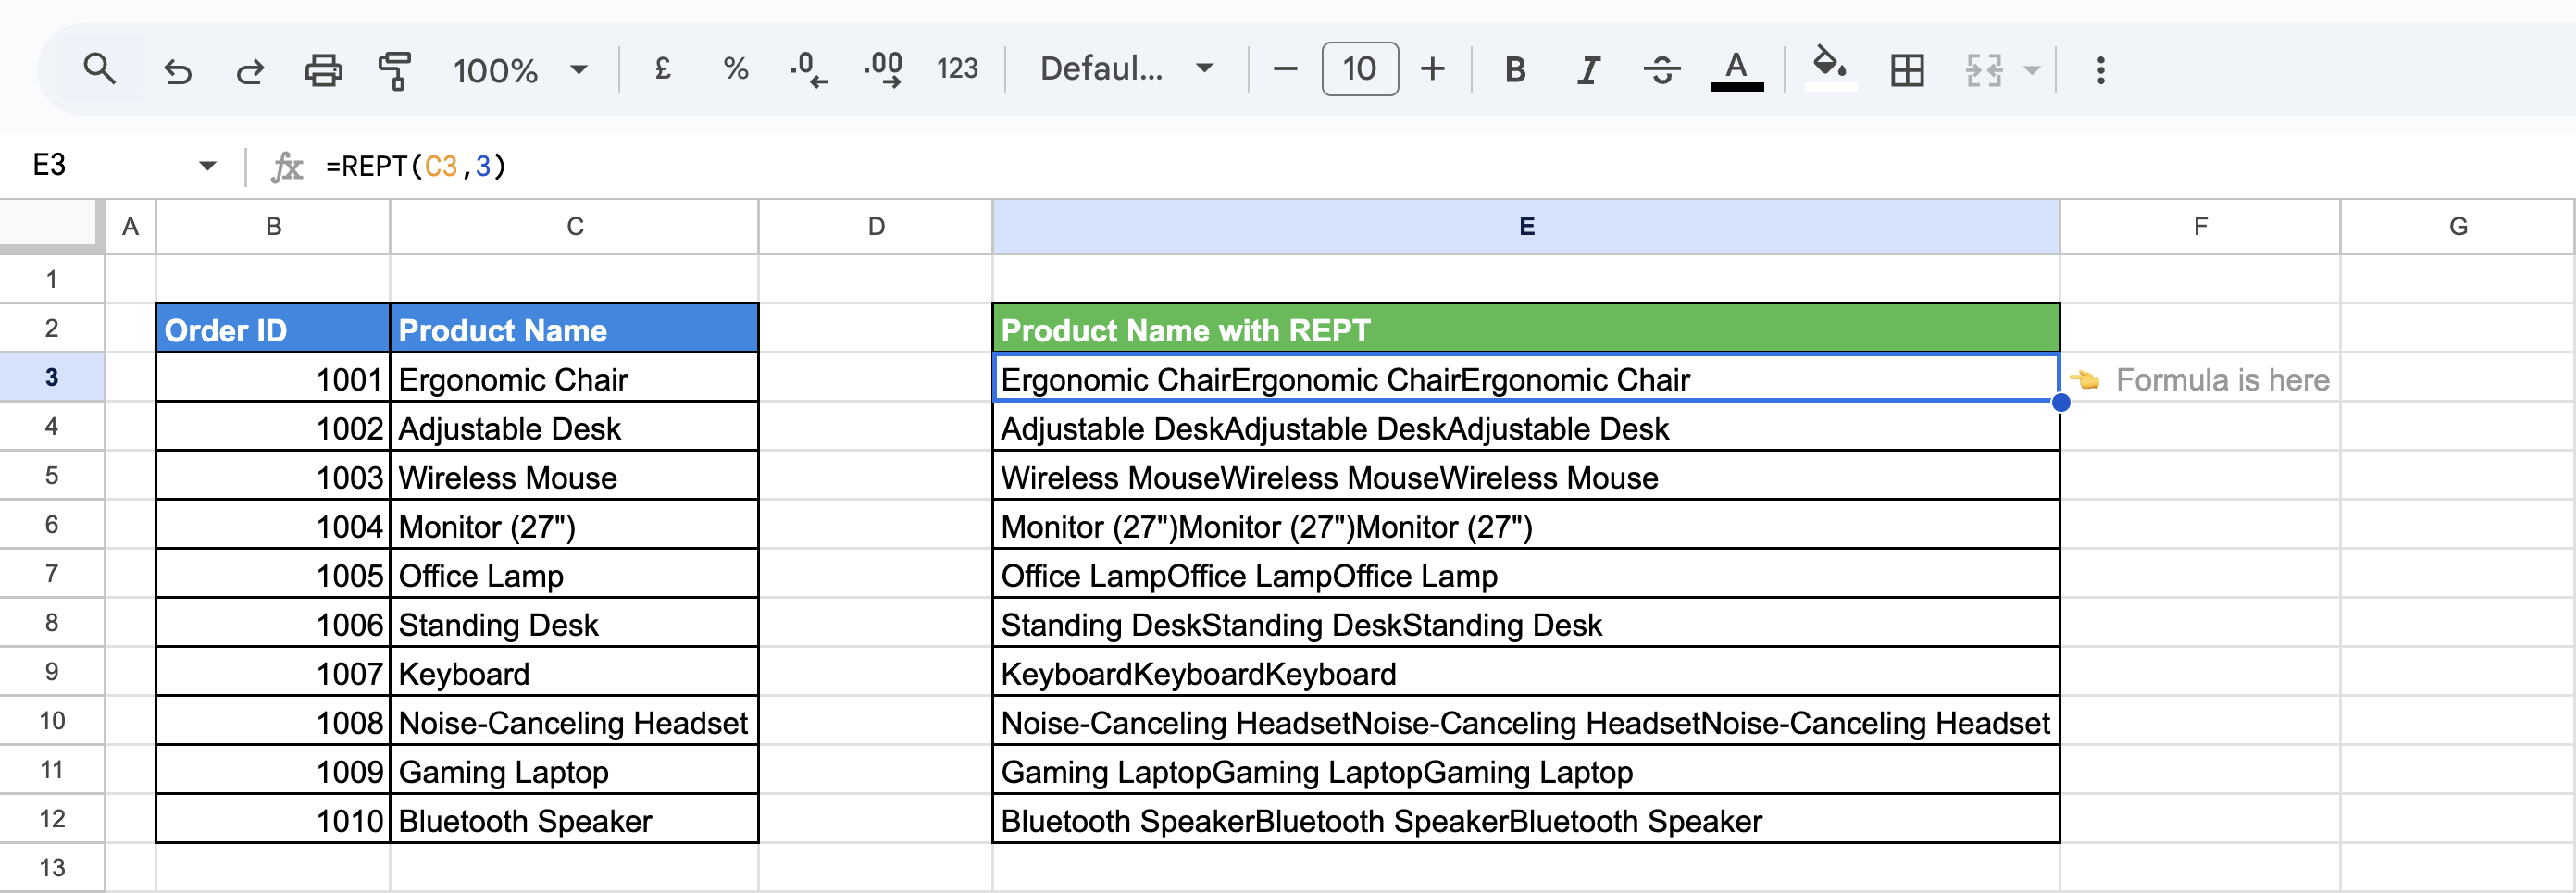The image size is (2576, 893).
Task: Select the Adjustable Desk cell in column C
Action: (574, 427)
